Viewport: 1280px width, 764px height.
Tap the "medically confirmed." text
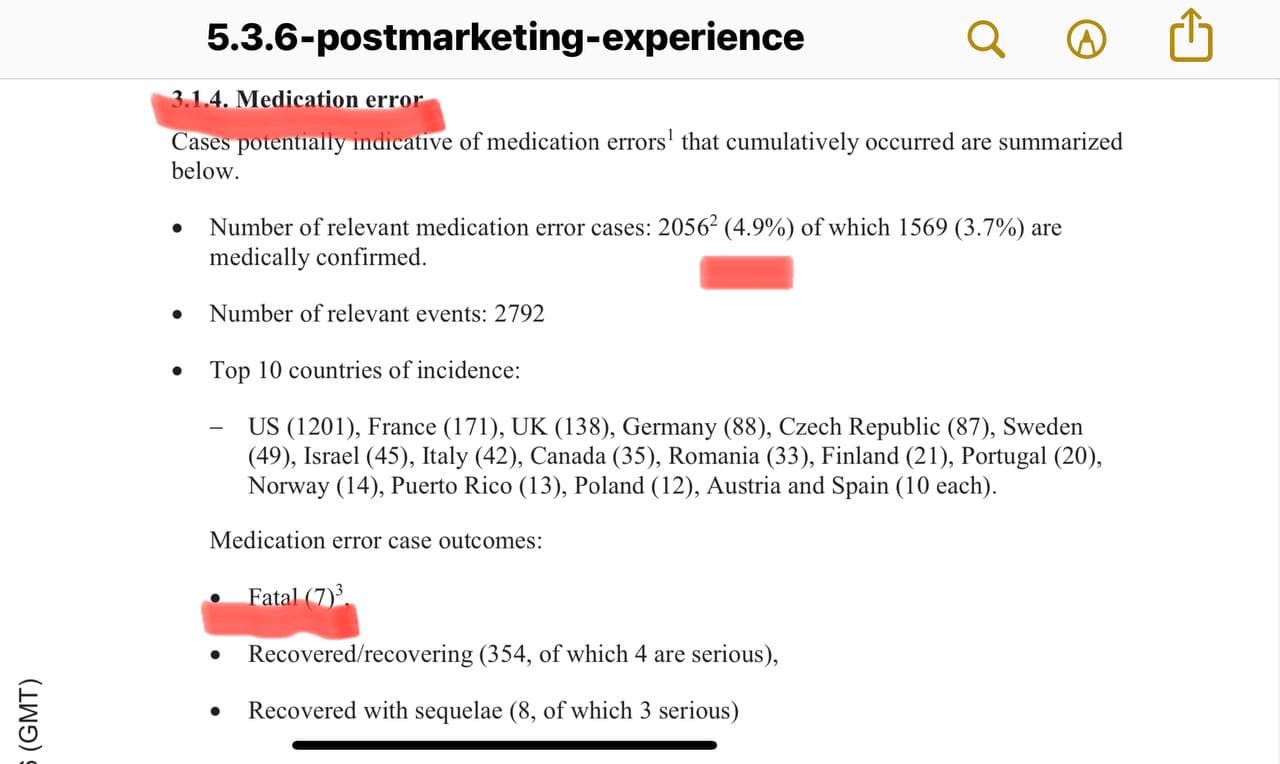tap(318, 258)
